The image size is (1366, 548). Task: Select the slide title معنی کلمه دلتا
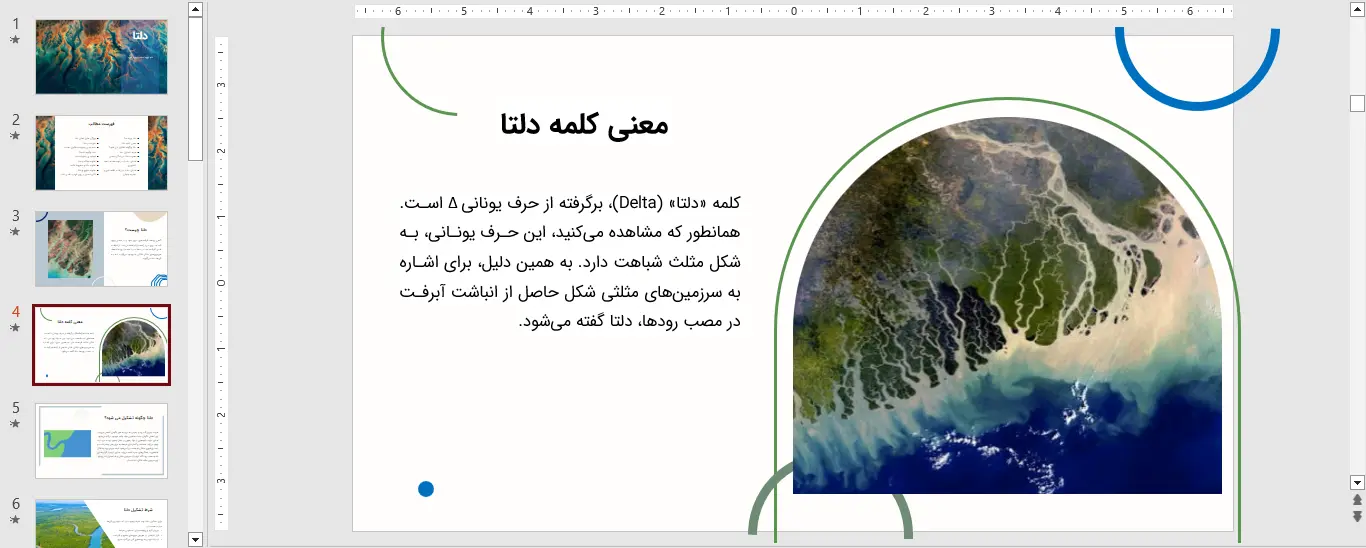tap(584, 125)
